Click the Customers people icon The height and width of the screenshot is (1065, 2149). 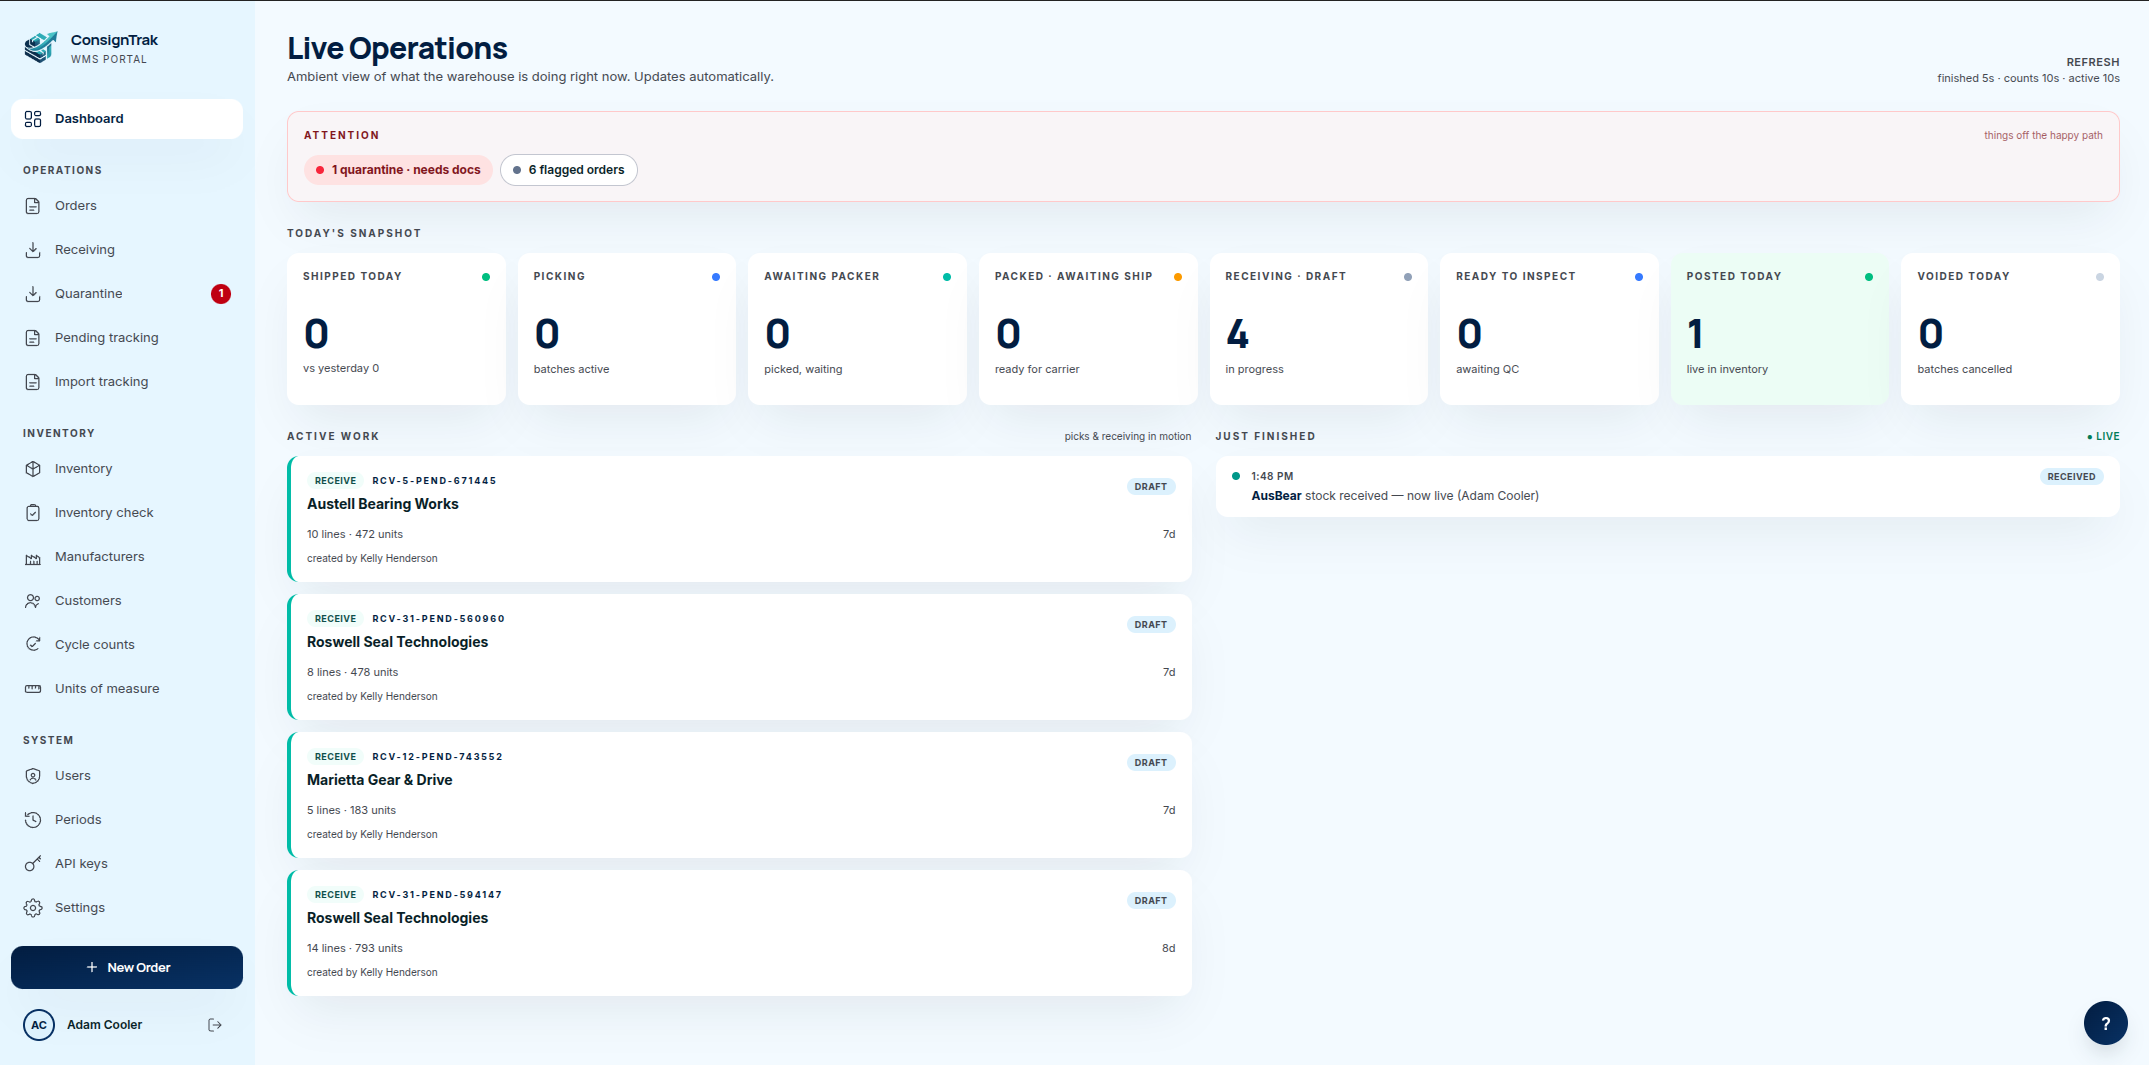click(x=33, y=601)
